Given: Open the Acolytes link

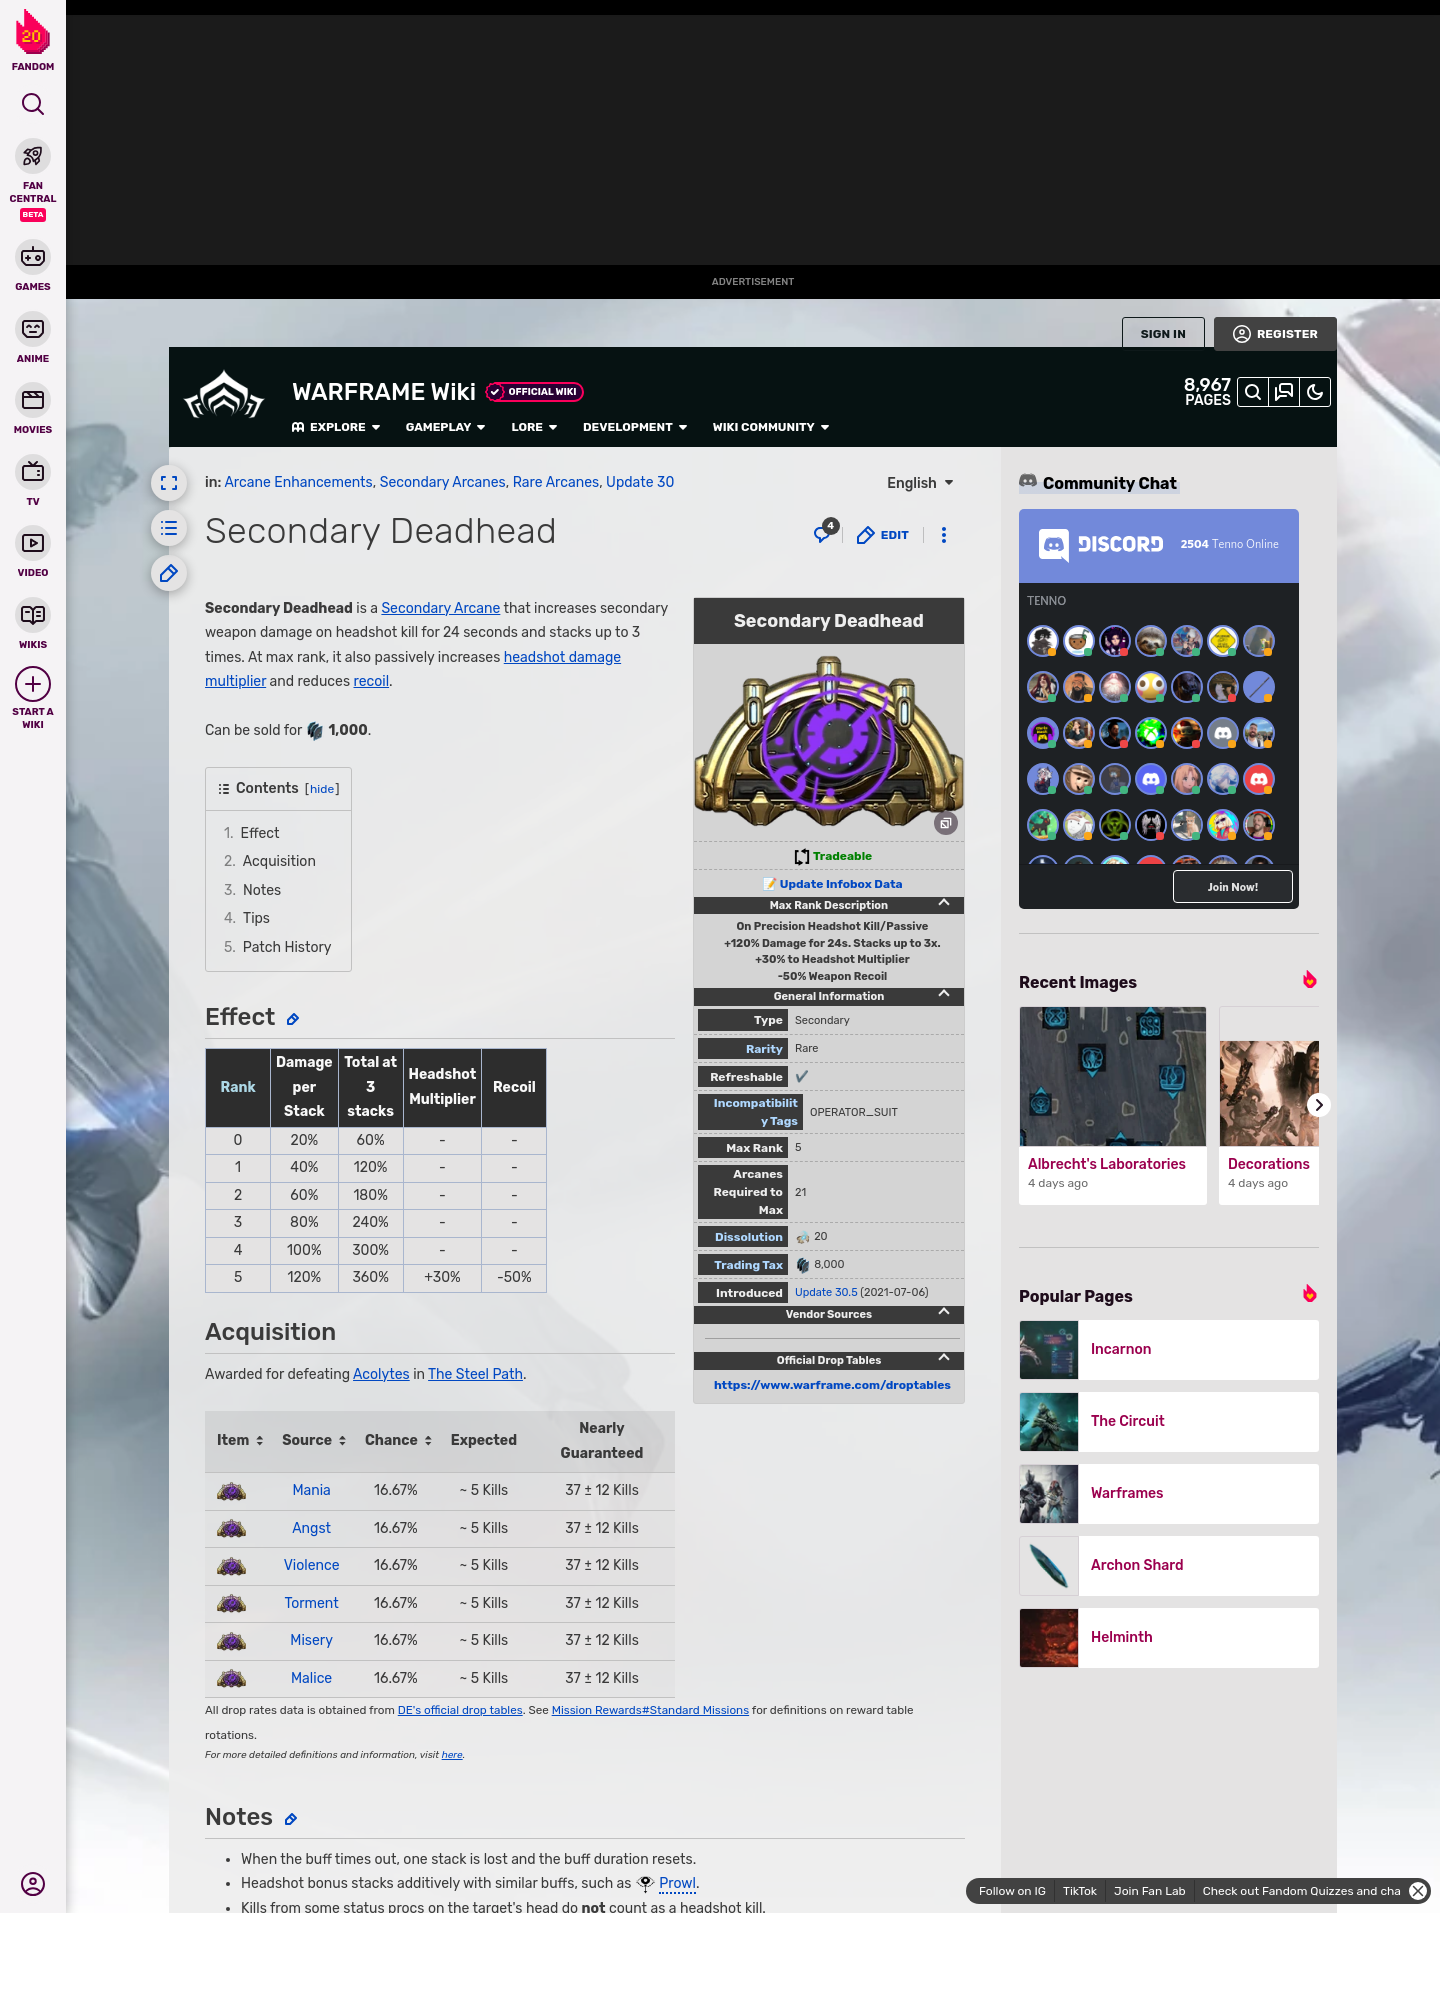Looking at the screenshot, I should click(381, 1374).
